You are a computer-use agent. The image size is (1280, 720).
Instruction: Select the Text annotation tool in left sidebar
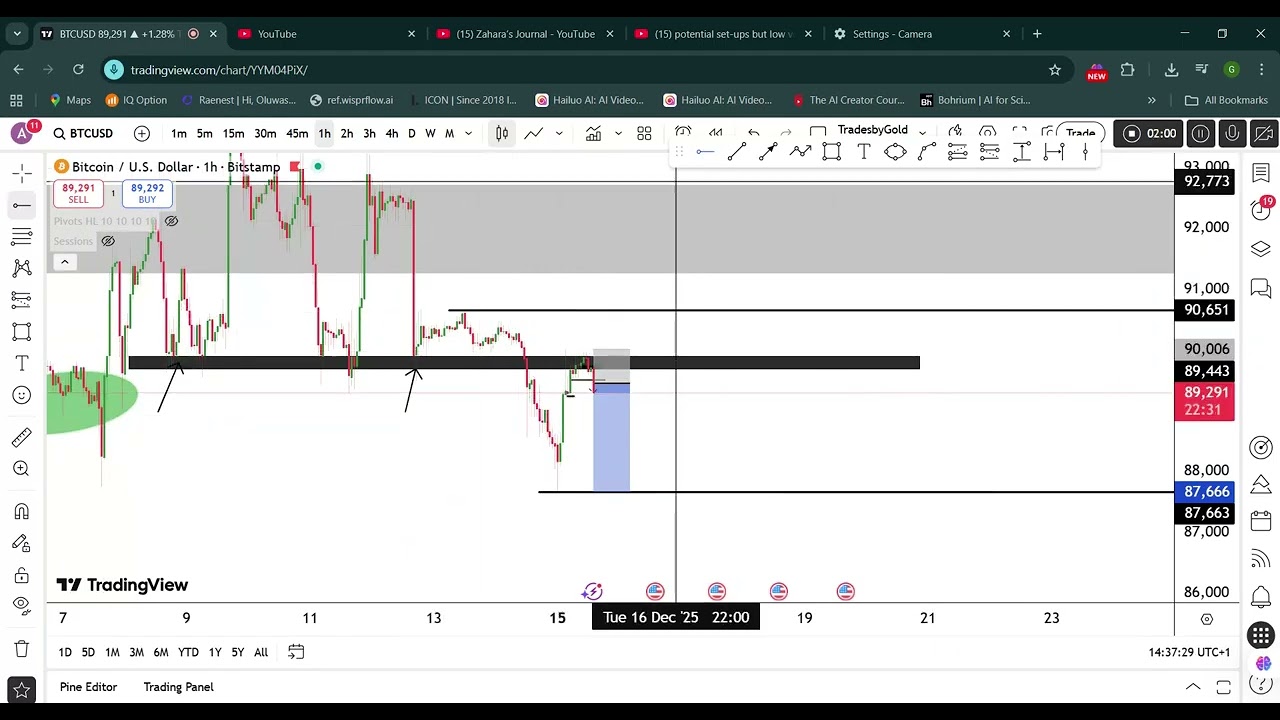tap(21, 363)
